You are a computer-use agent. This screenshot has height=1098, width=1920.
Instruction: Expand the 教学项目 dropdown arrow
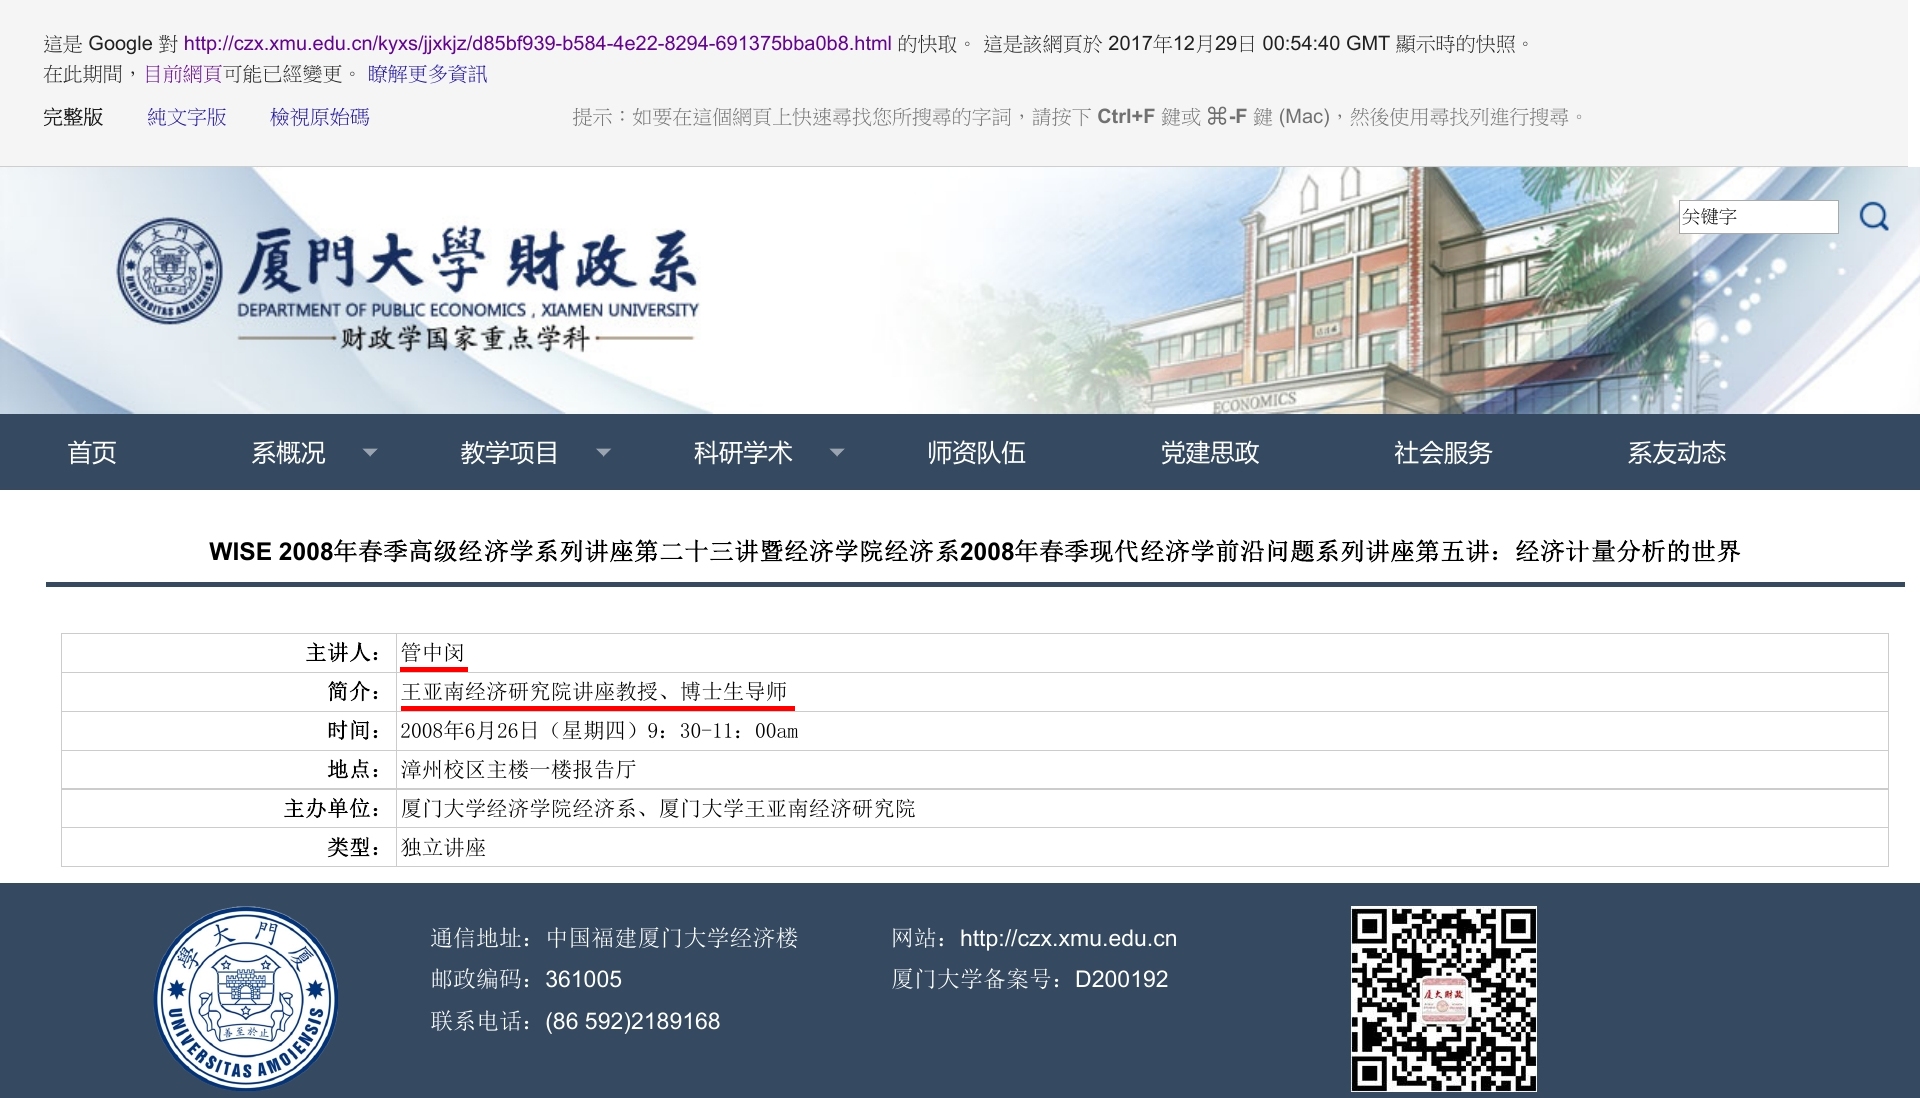coord(603,453)
